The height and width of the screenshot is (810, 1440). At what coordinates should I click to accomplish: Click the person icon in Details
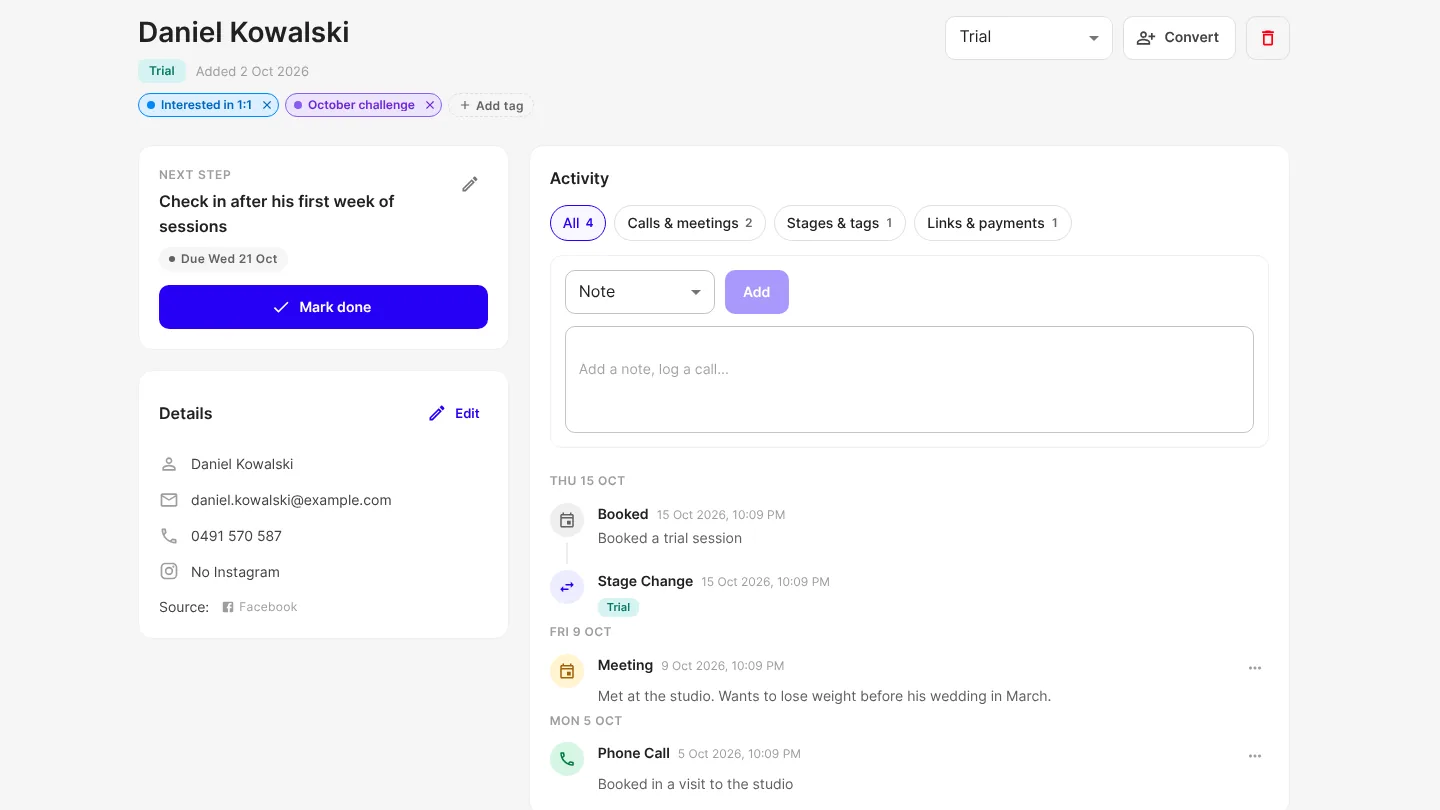(x=169, y=464)
